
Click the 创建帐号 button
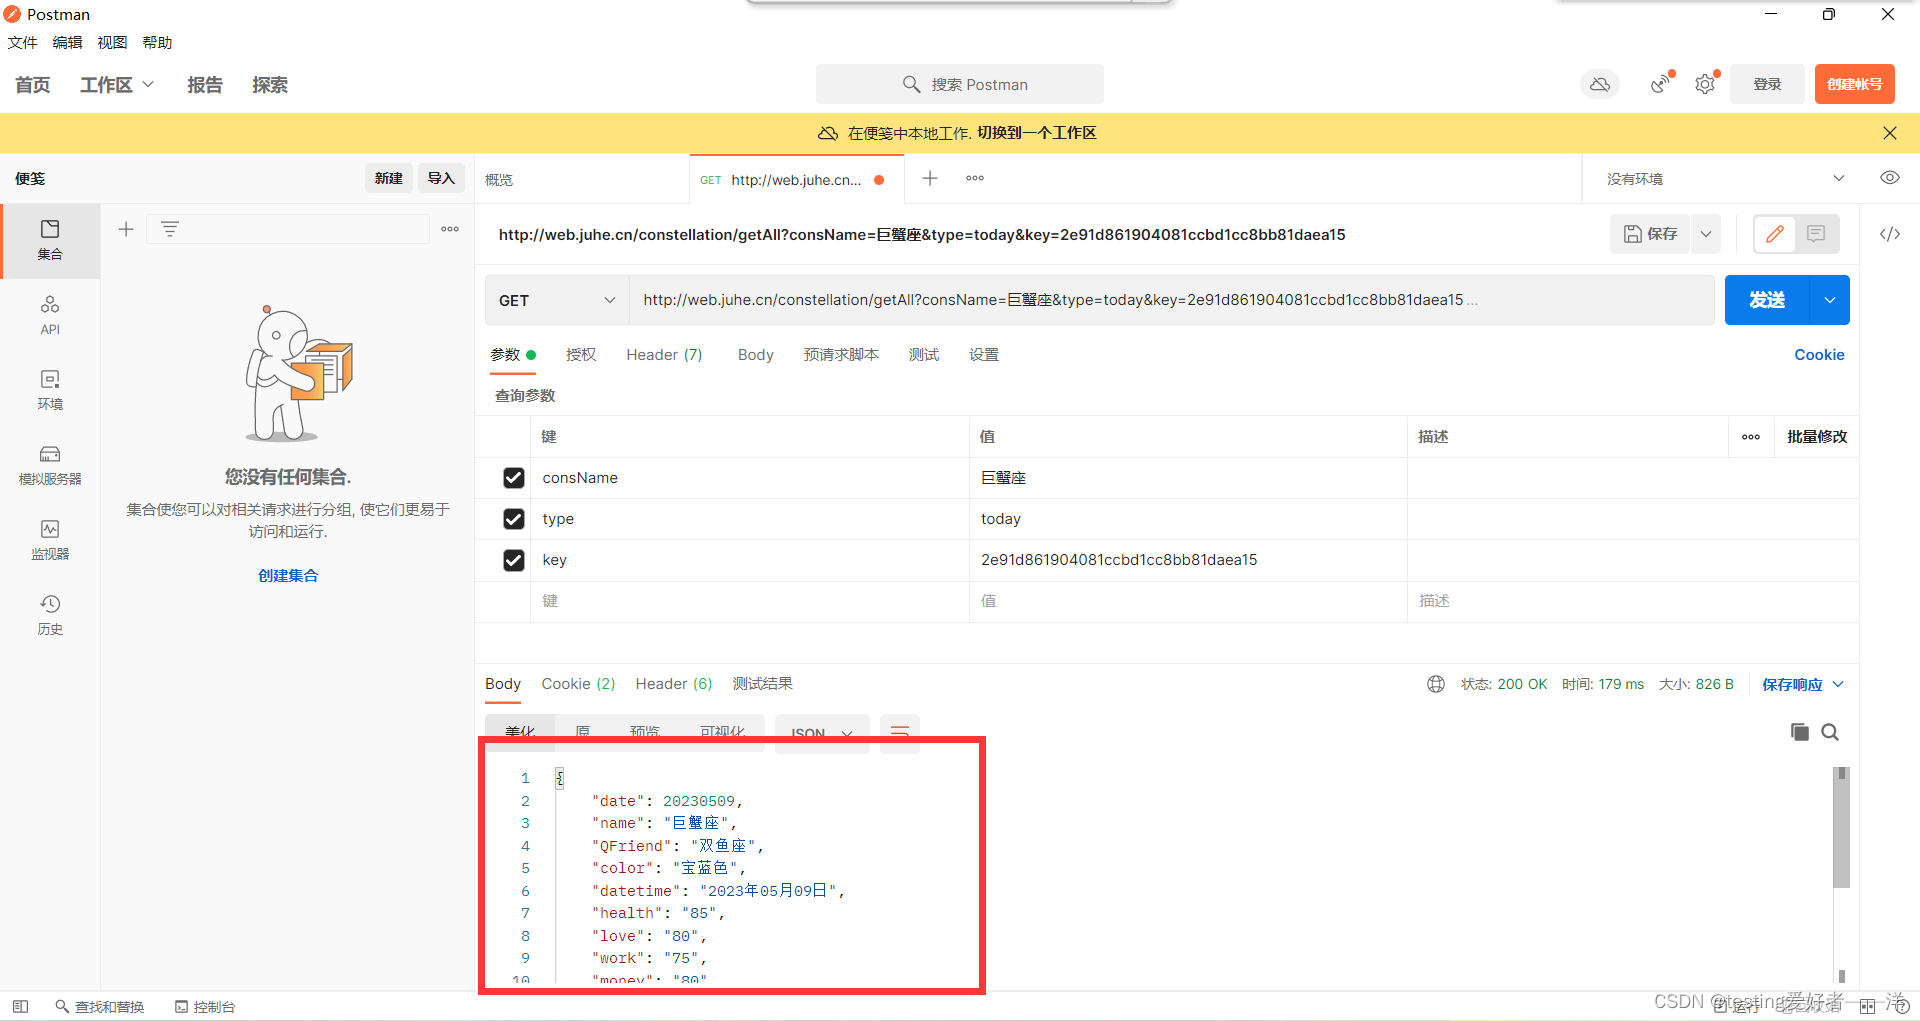[x=1855, y=84]
